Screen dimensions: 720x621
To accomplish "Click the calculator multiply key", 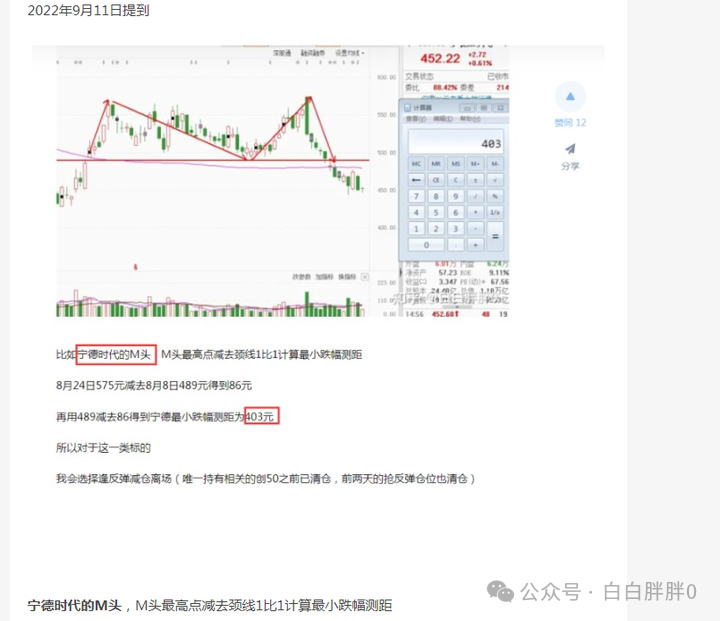I will click(475, 212).
